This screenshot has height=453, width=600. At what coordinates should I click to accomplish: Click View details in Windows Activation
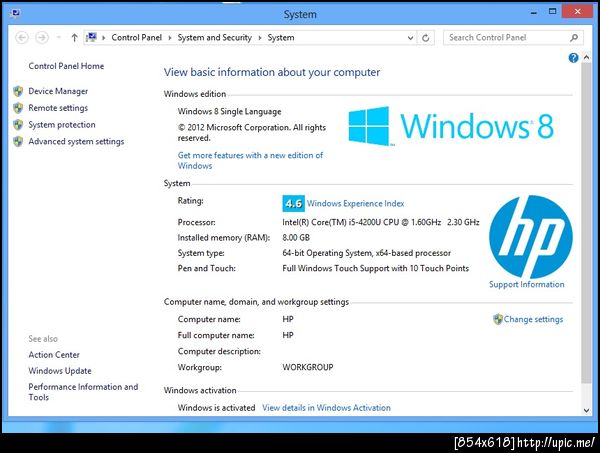tap(326, 408)
